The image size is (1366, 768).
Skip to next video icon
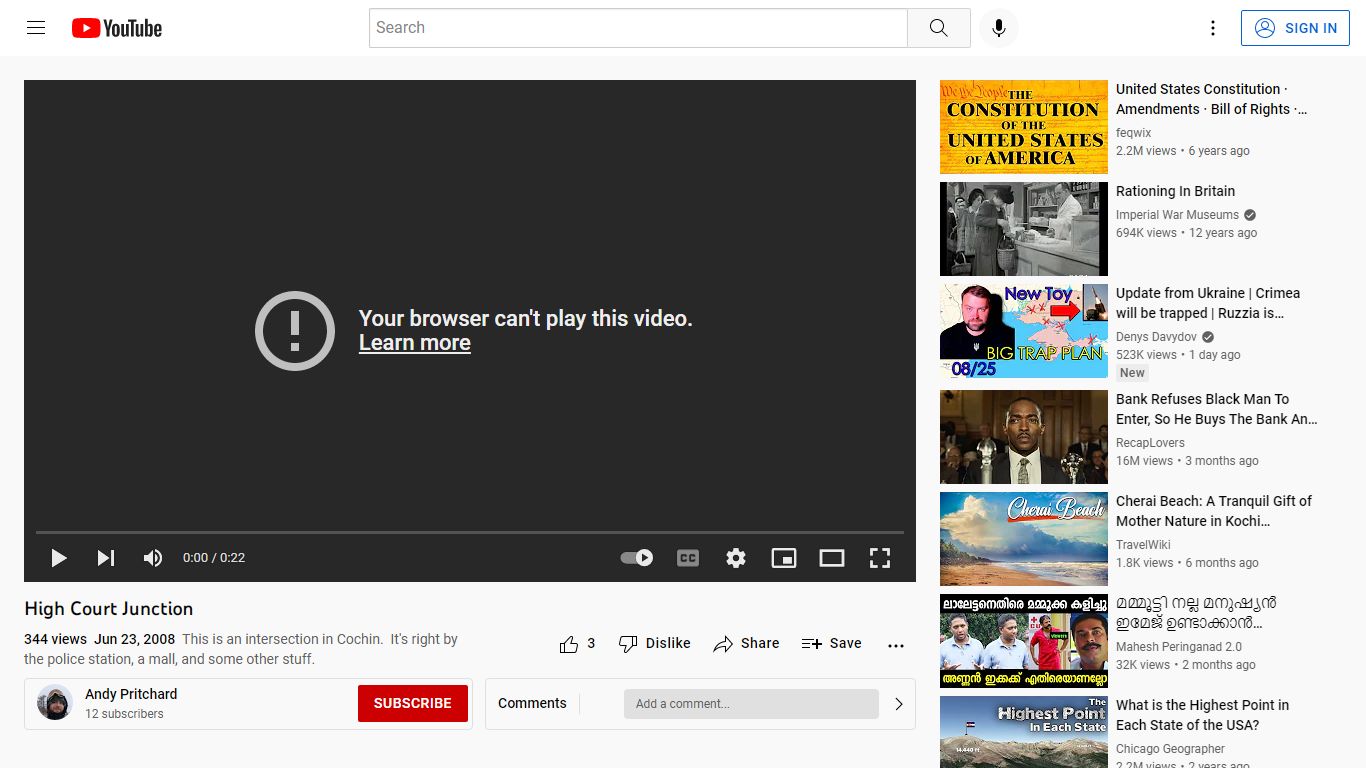pos(106,558)
